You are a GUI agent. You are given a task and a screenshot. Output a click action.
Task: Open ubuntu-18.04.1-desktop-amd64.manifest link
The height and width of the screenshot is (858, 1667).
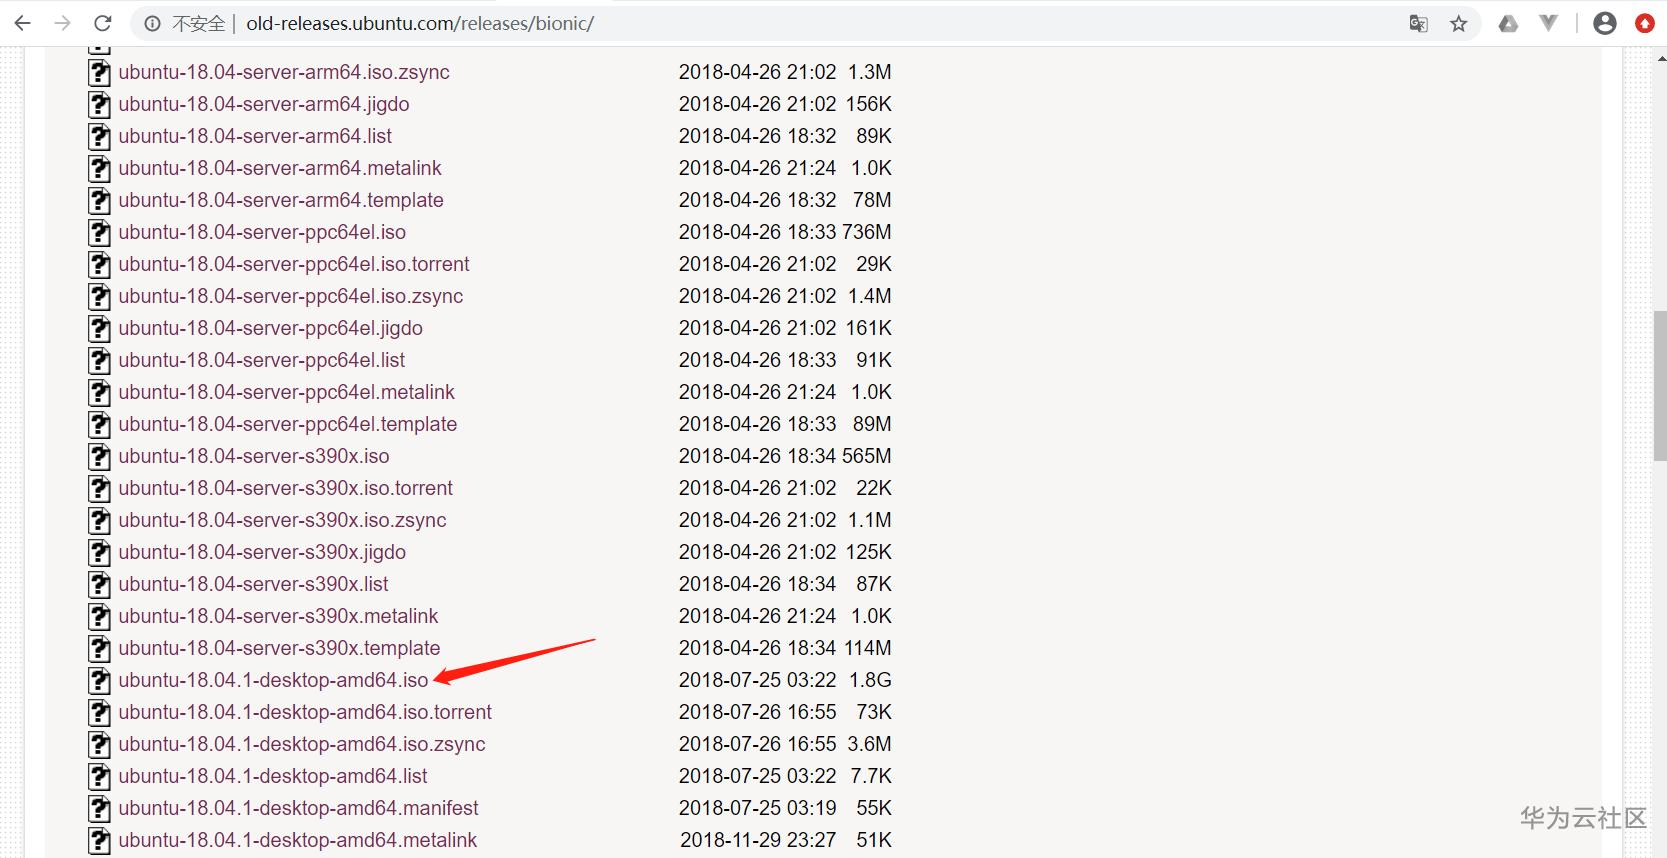[298, 808]
